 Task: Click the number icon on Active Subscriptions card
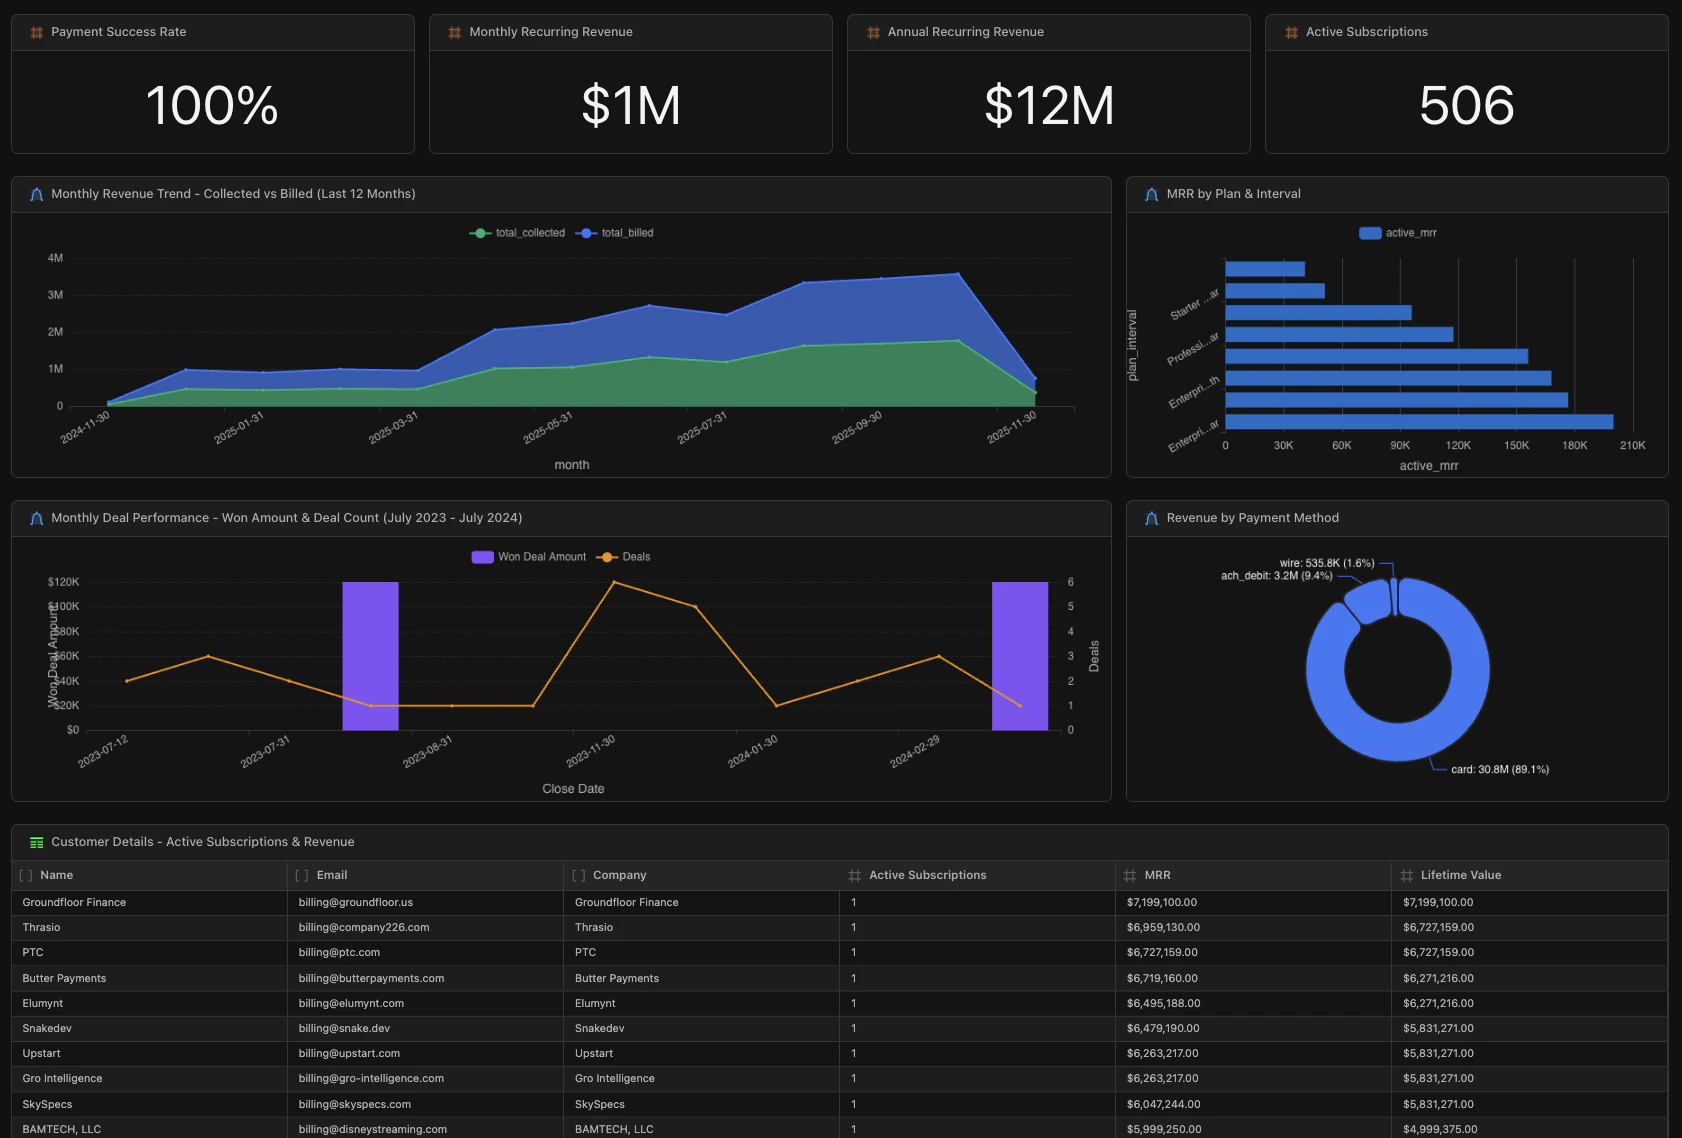1291,32
